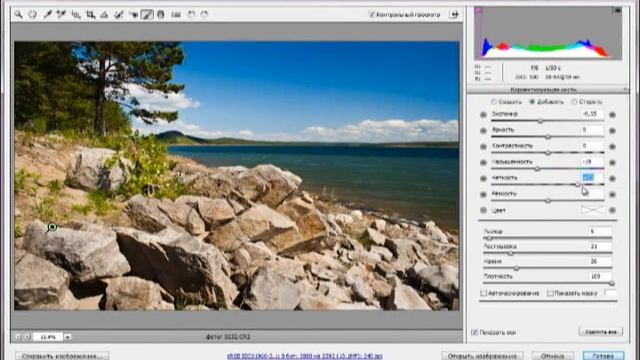Click the Экспонир slider handle
Image resolution: width=640 pixels, height=360 pixels.
[540, 121]
